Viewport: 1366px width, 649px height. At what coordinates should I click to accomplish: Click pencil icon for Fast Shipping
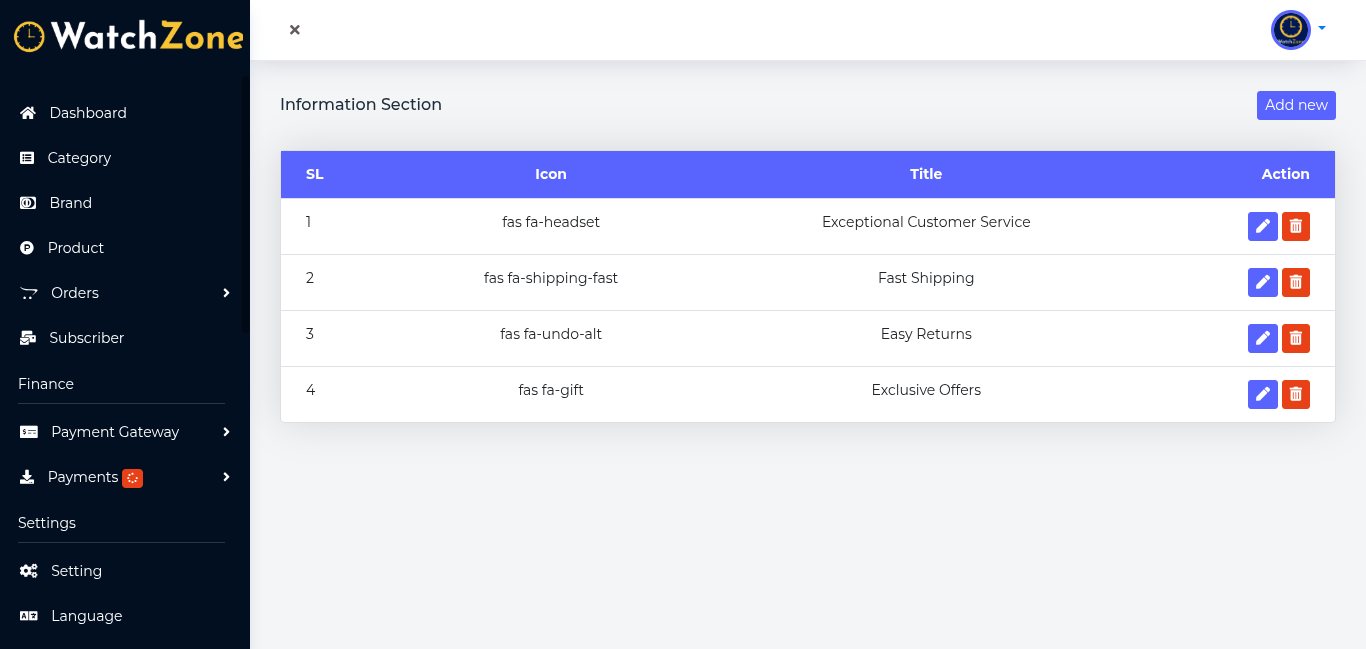[x=1262, y=283]
